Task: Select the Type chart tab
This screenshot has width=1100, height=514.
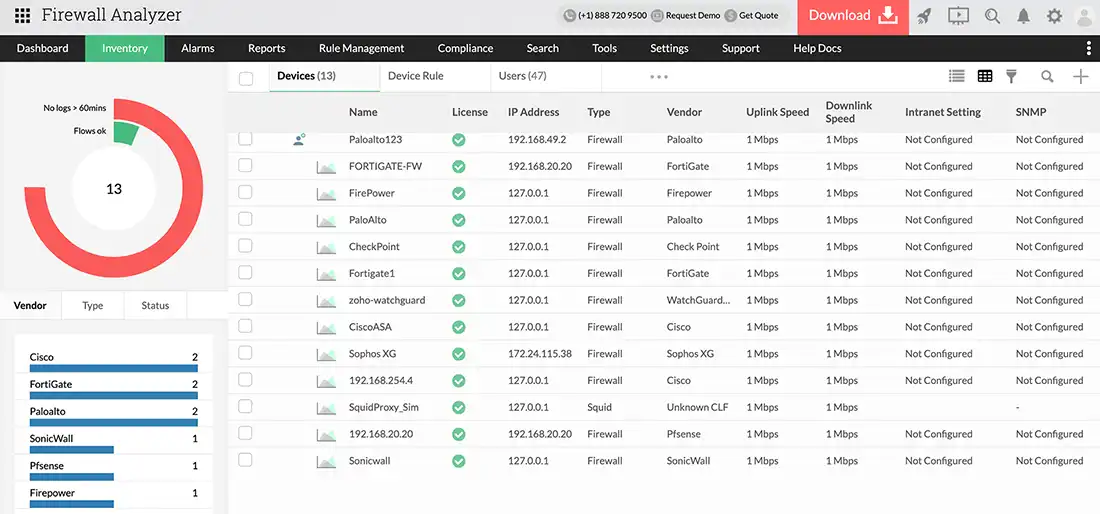Action: coord(93,306)
